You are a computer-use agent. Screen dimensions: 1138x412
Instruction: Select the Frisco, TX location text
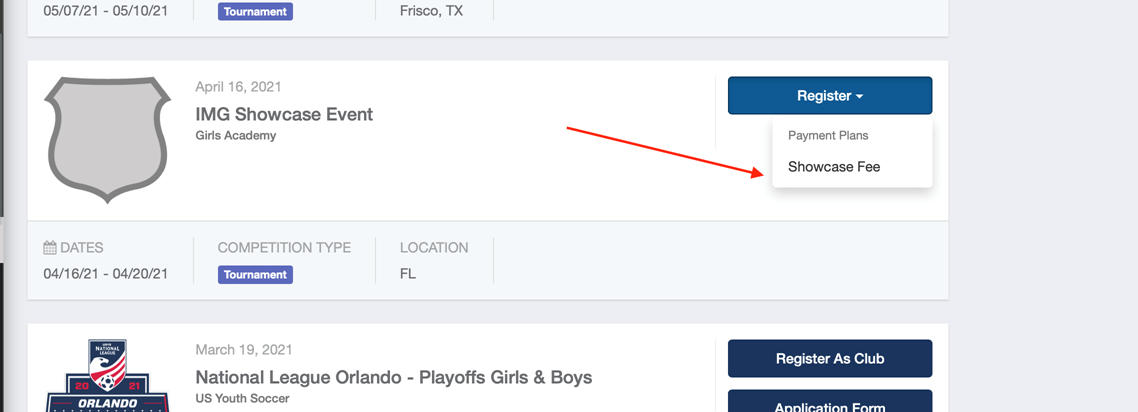tap(431, 12)
